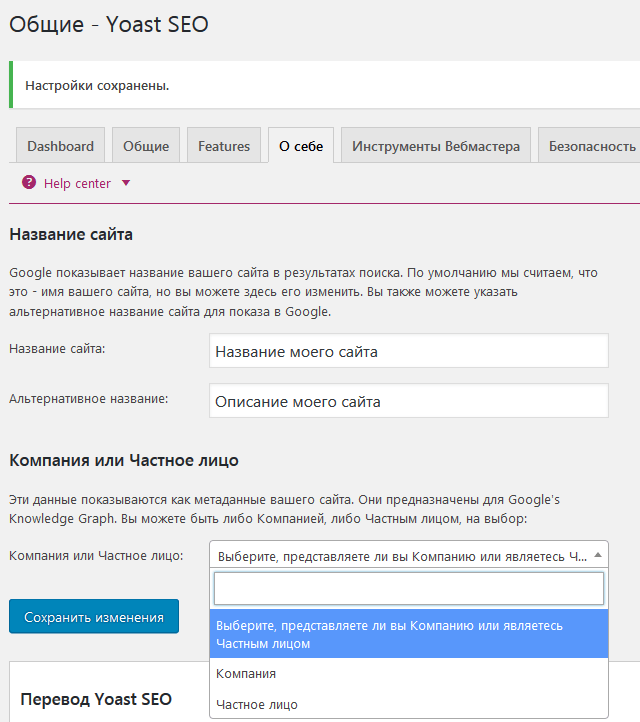Screen dimensions: 640x722
Task: Click the Компания или Частное лицо heading
Action: (124, 460)
